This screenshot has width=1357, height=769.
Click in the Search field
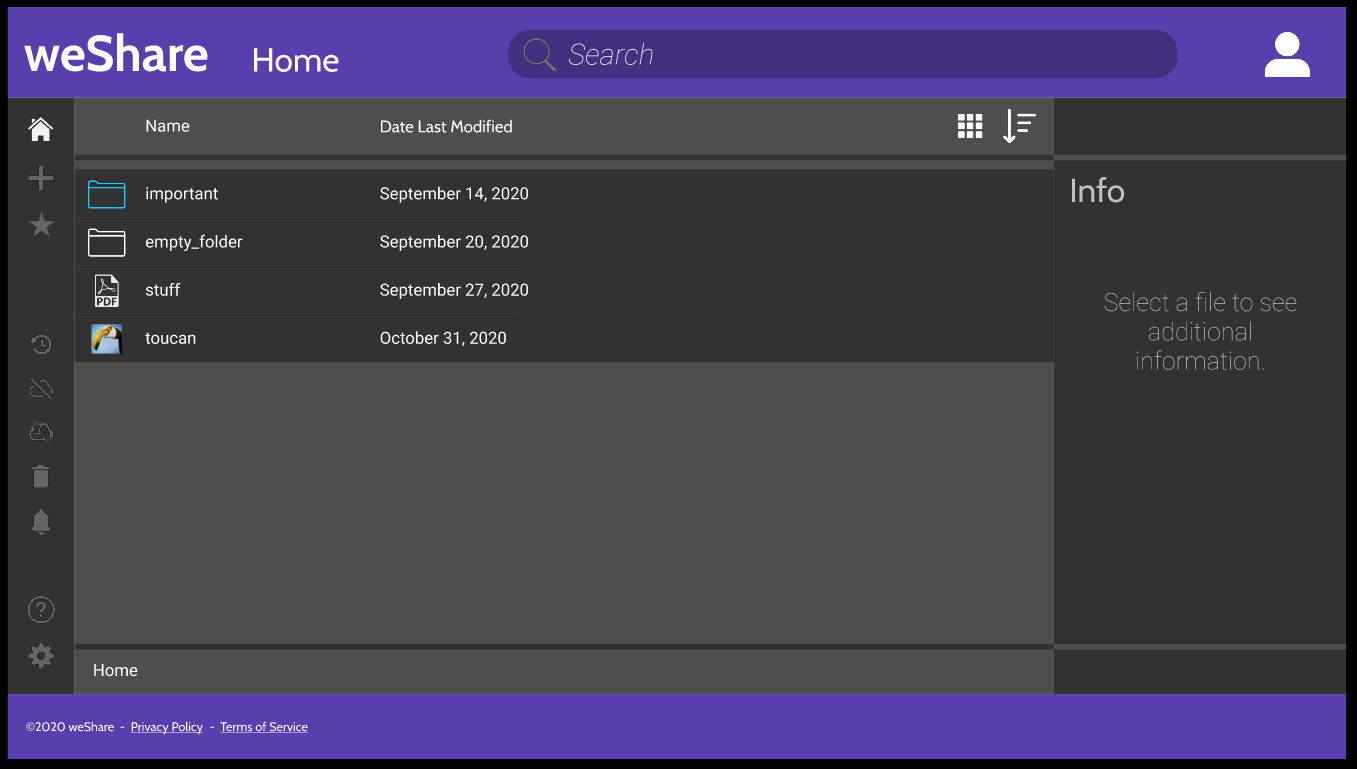tap(843, 54)
